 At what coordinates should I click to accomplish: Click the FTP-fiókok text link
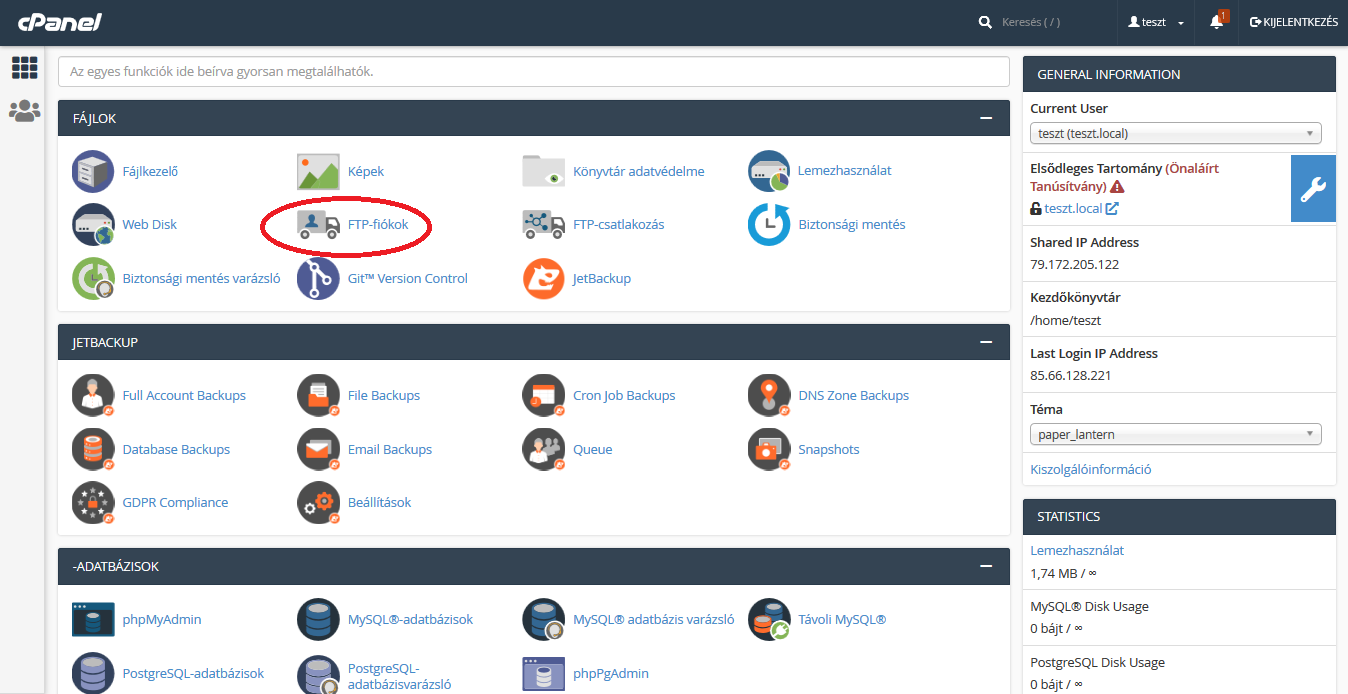pyautogui.click(x=378, y=224)
